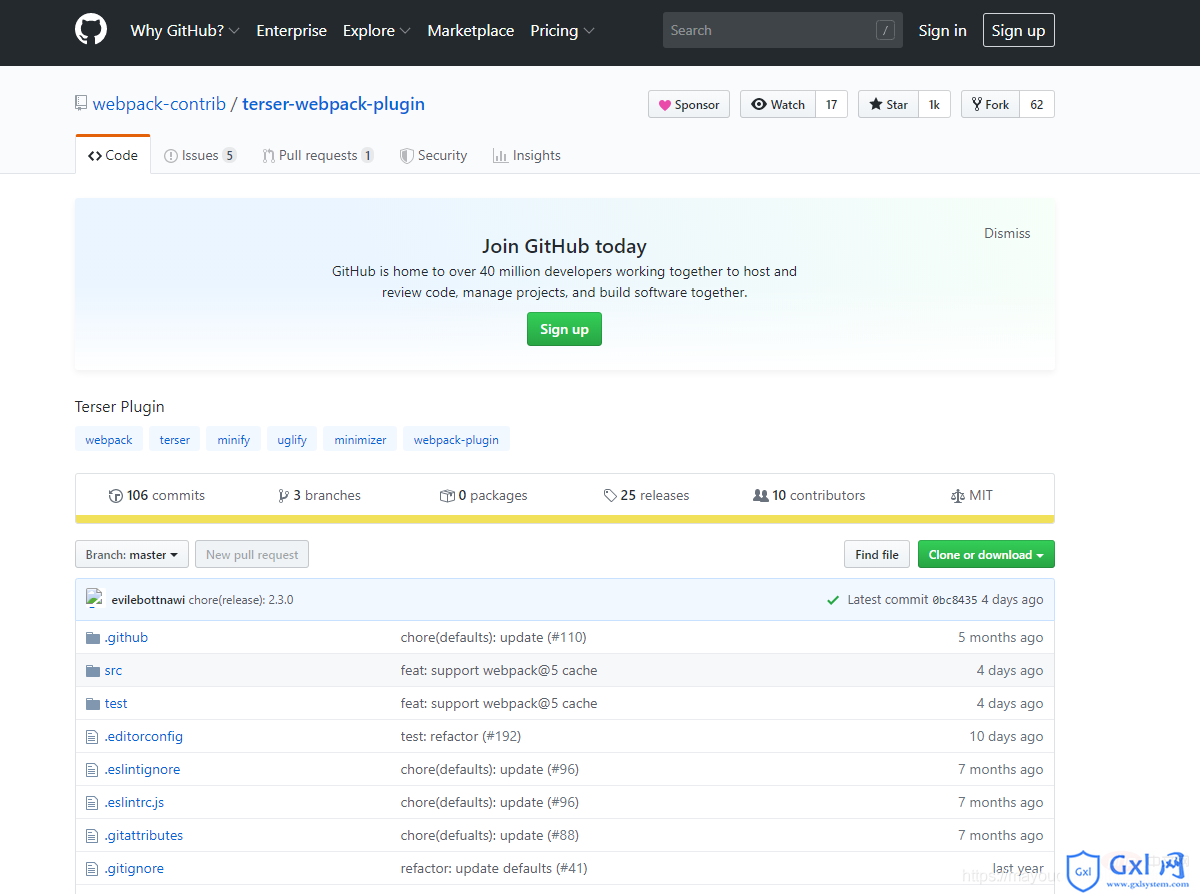Click header Sign up button
This screenshot has height=894, width=1200.
[1018, 30]
